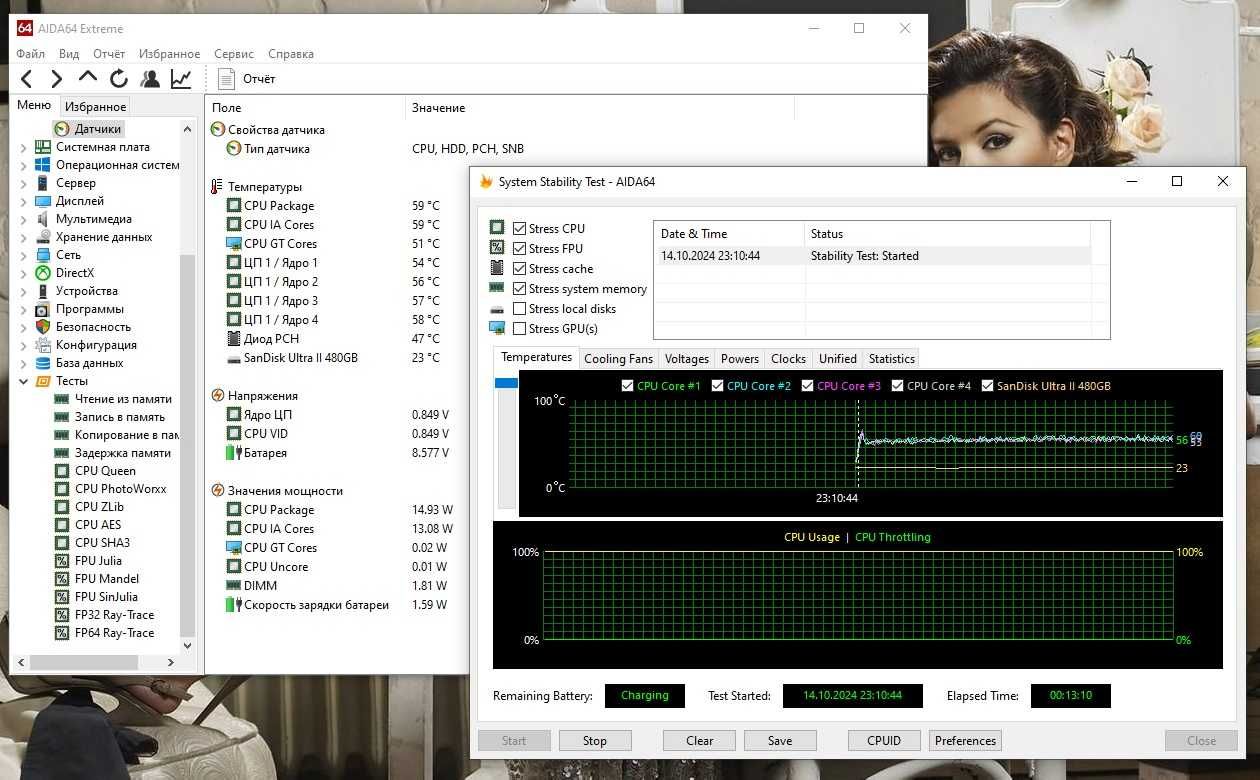Viewport: 1260px width, 780px height.
Task: Go forward with the right arrow toolbar icon
Action: coord(57,79)
